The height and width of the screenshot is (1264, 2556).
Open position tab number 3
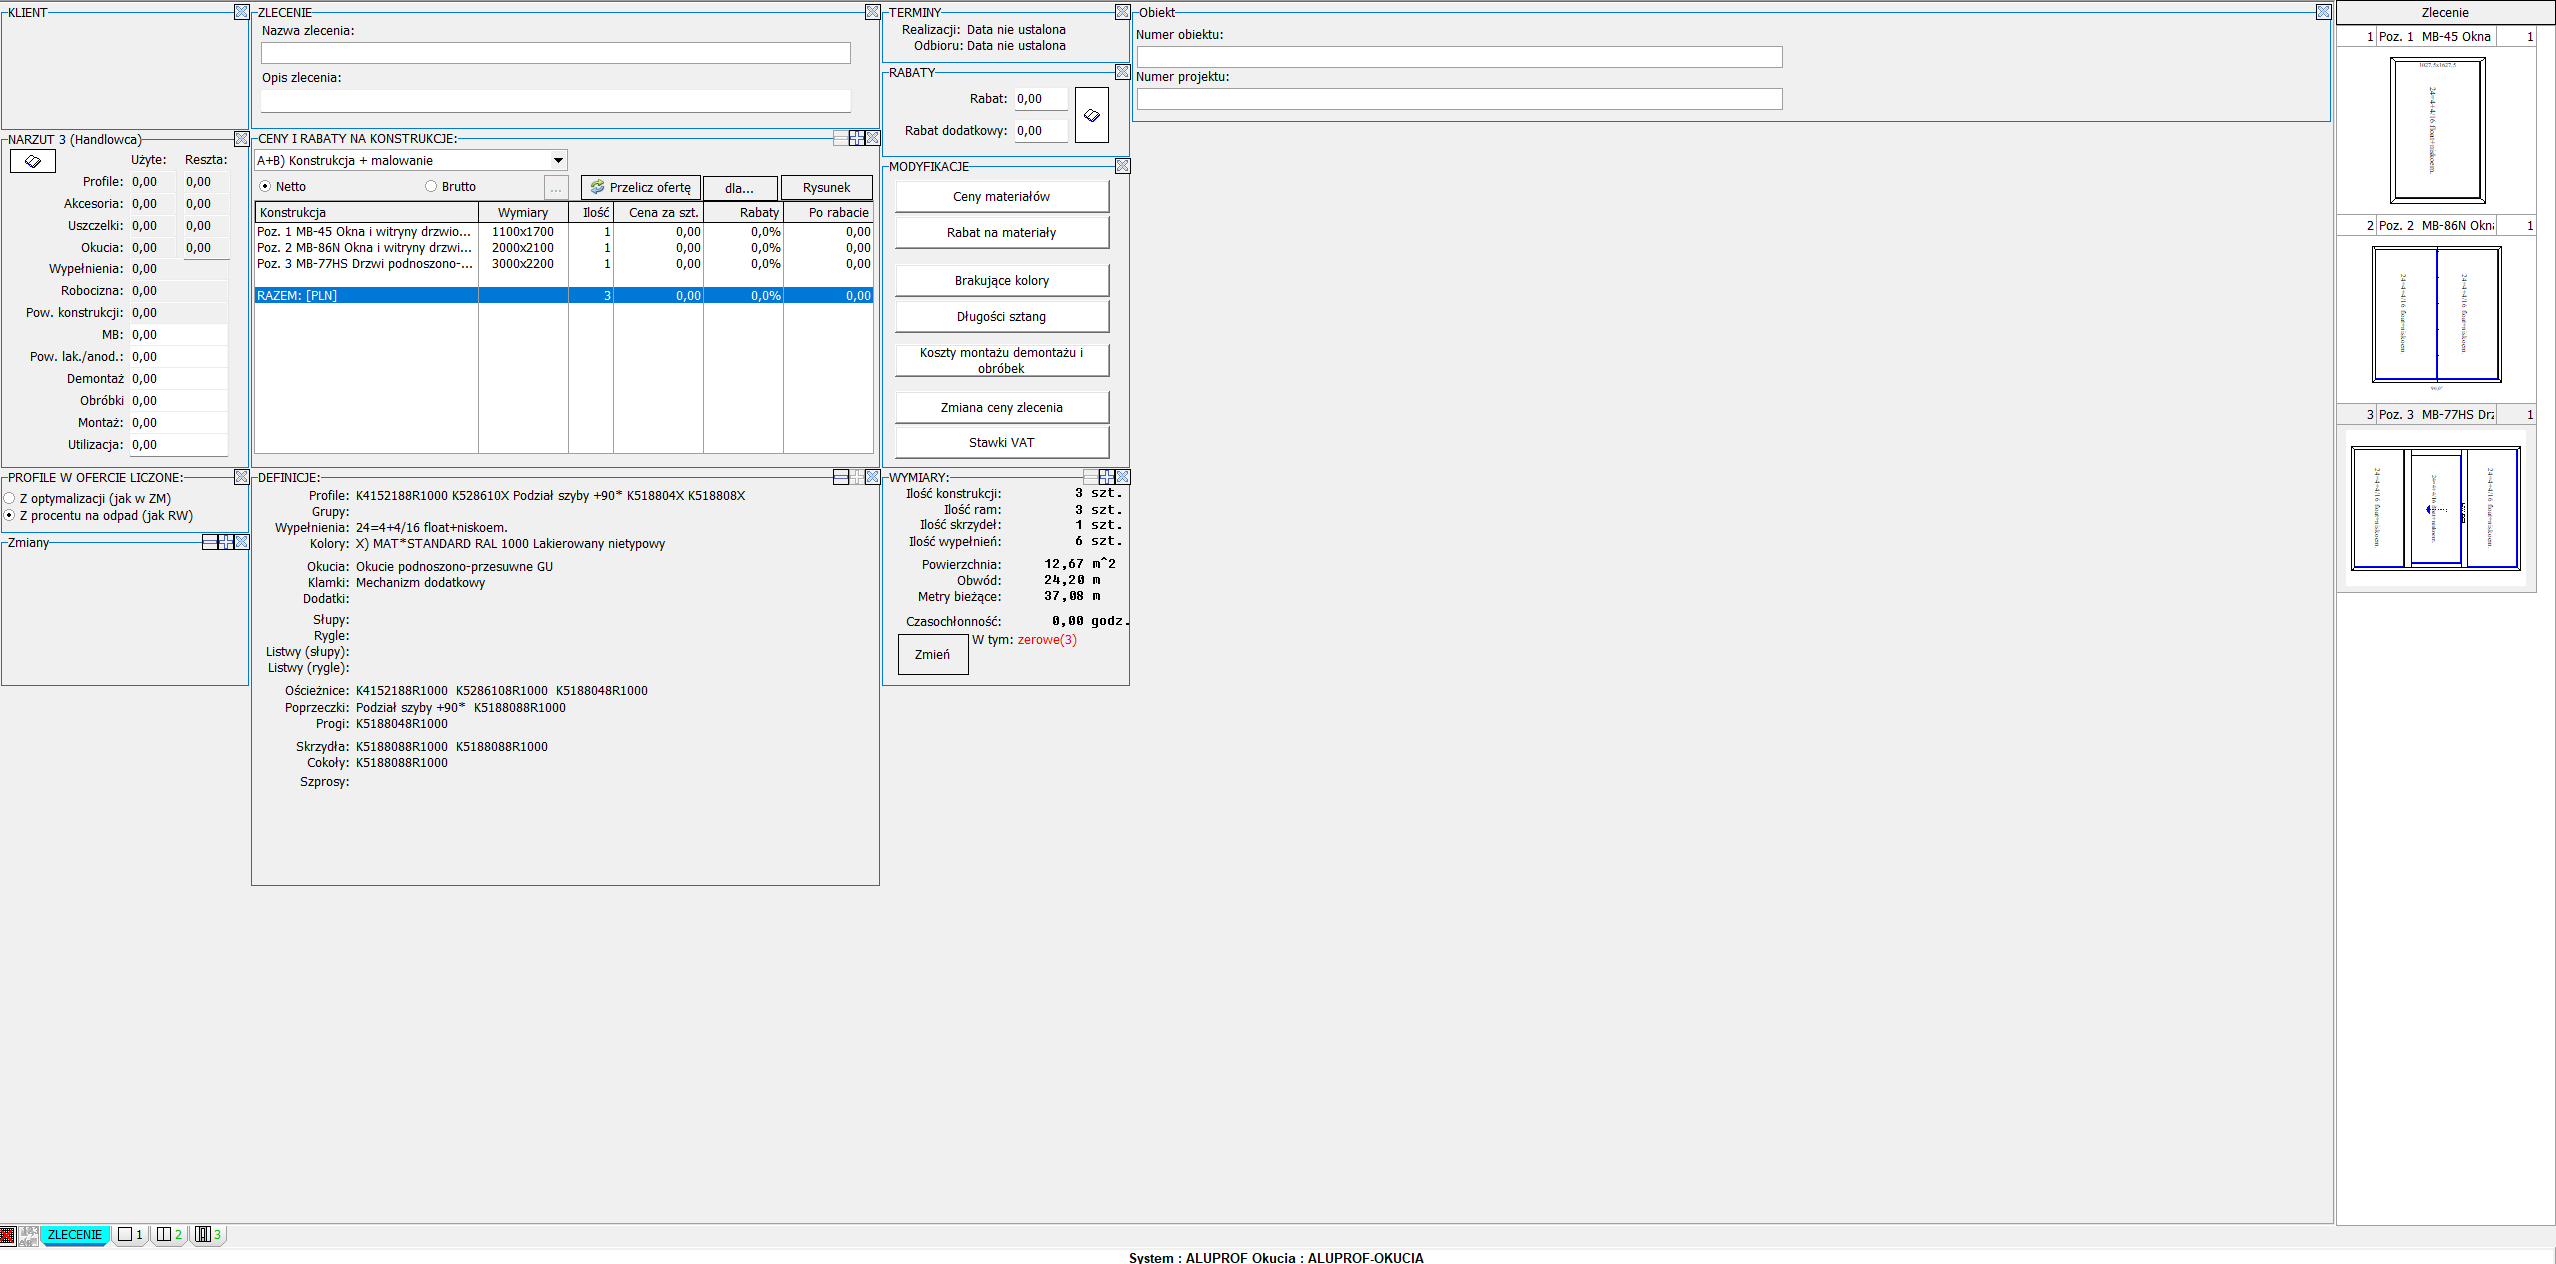pos(208,1235)
